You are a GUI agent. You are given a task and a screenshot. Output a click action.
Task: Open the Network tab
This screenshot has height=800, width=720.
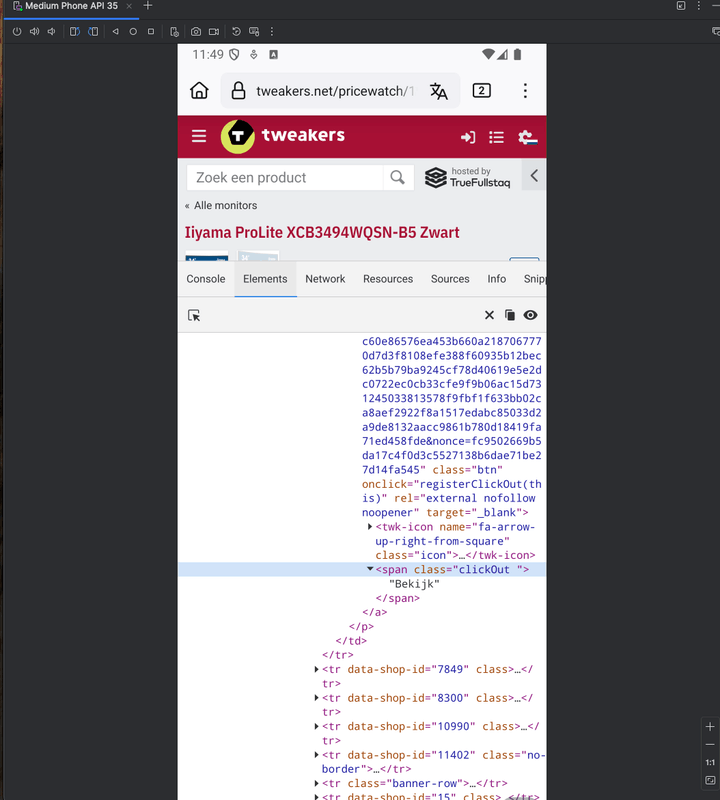click(325, 279)
